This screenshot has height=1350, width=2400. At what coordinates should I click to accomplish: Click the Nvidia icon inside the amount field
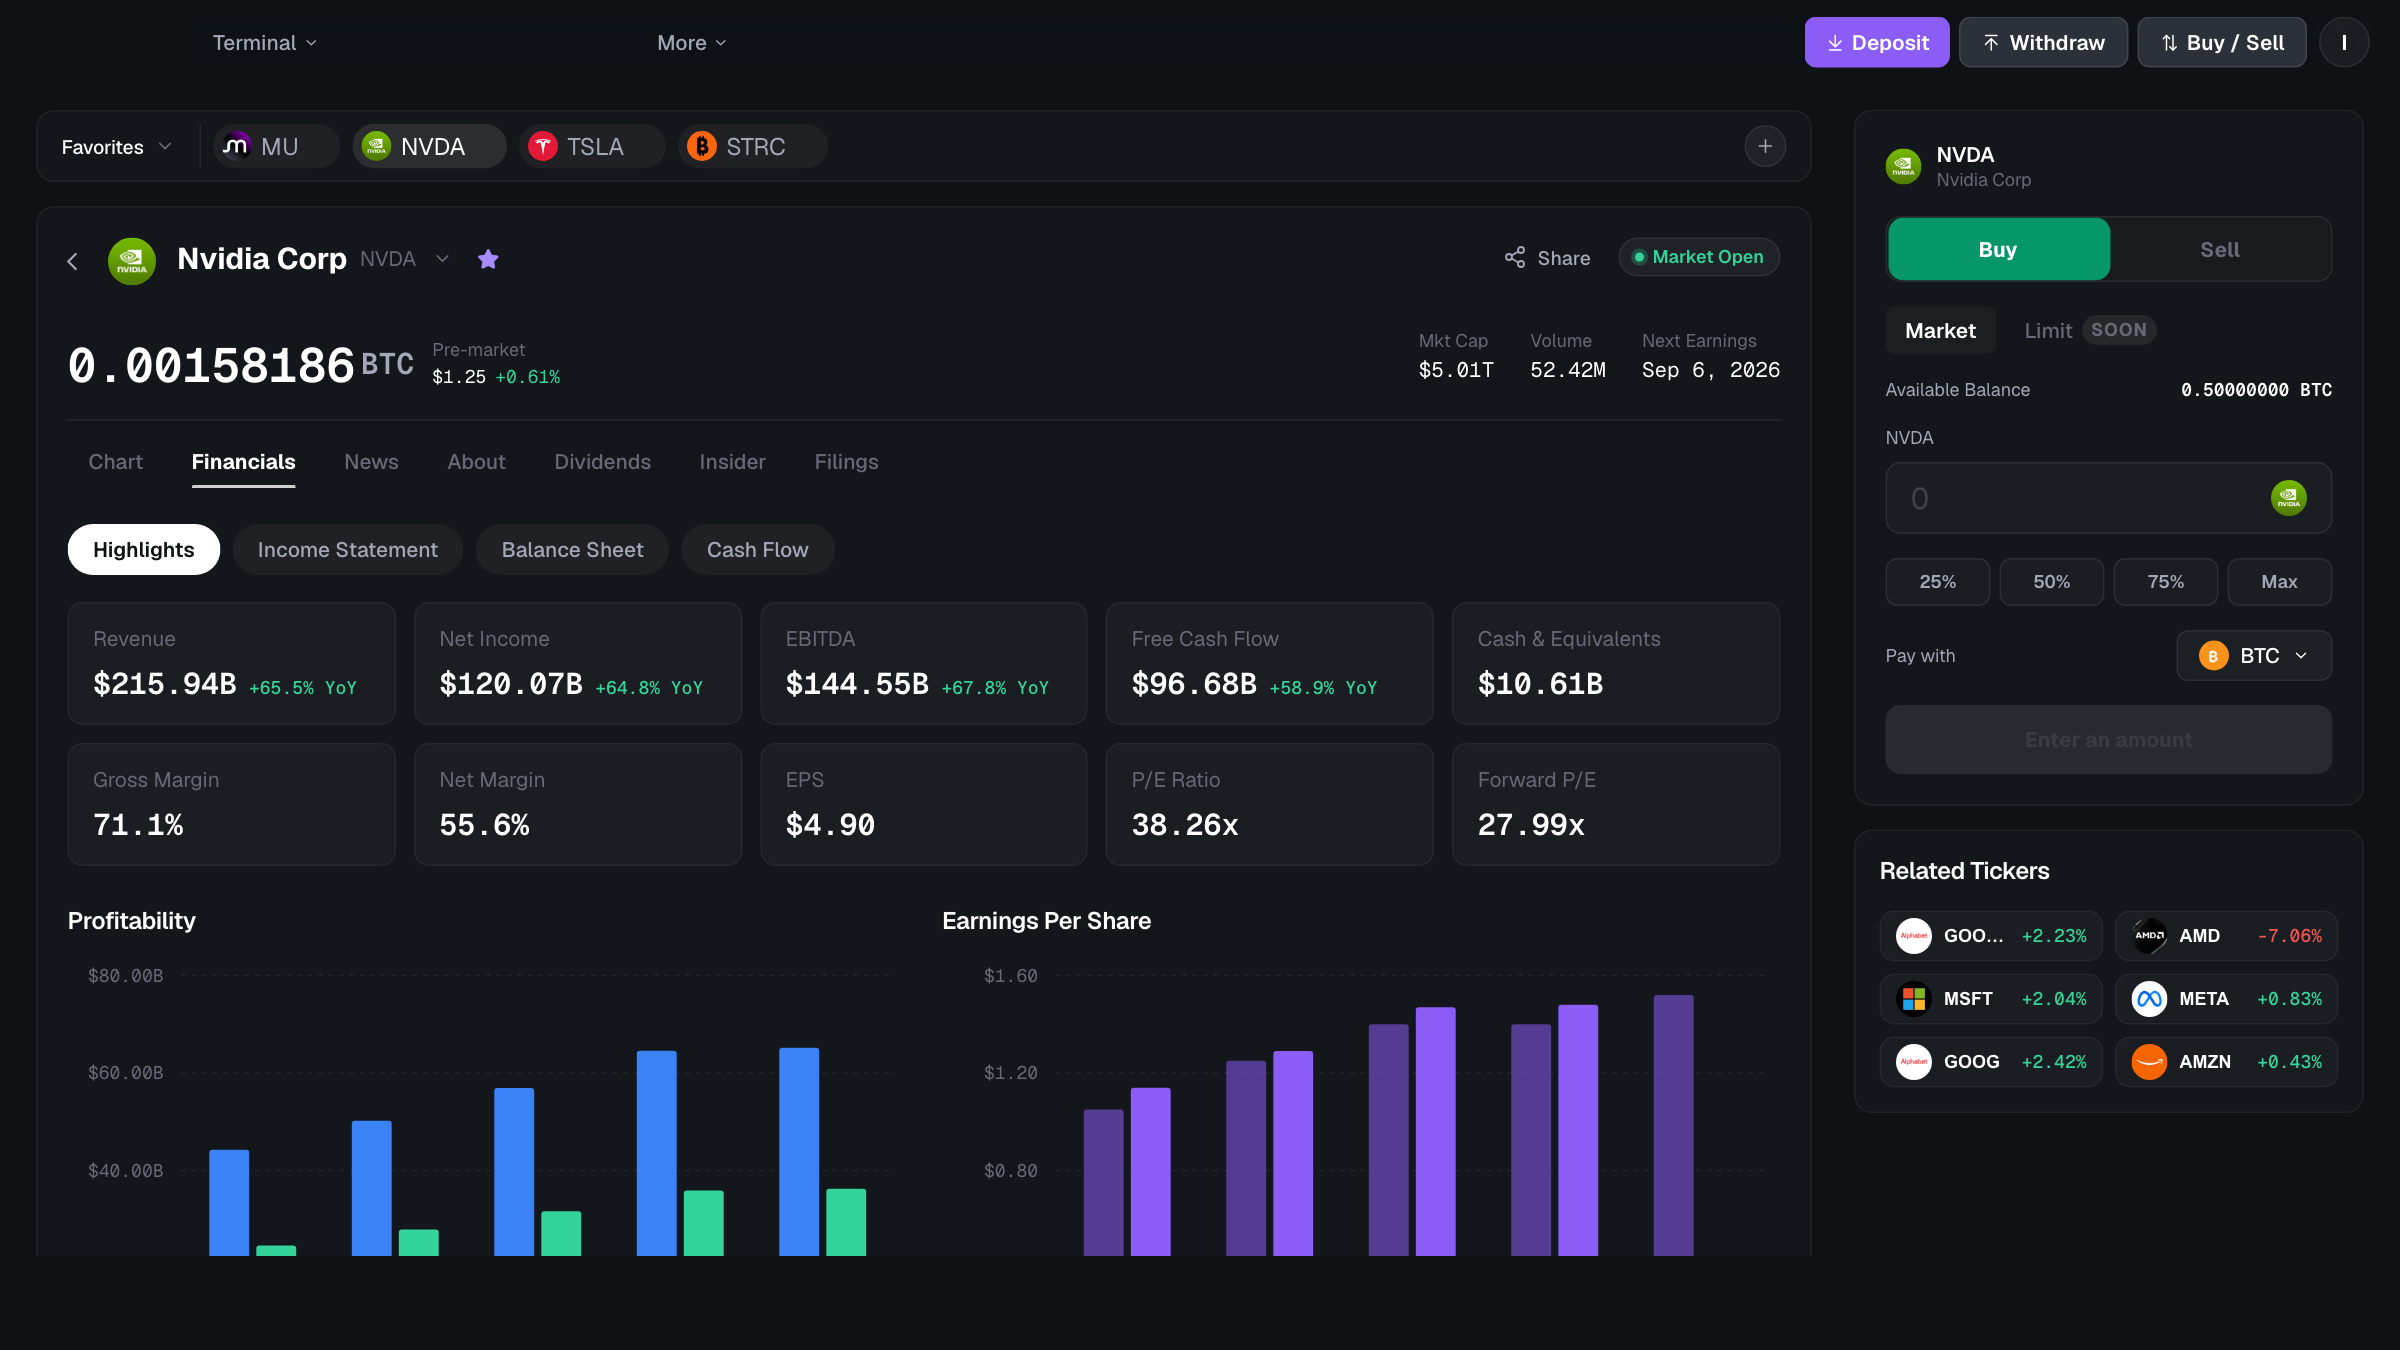[x=2288, y=497]
